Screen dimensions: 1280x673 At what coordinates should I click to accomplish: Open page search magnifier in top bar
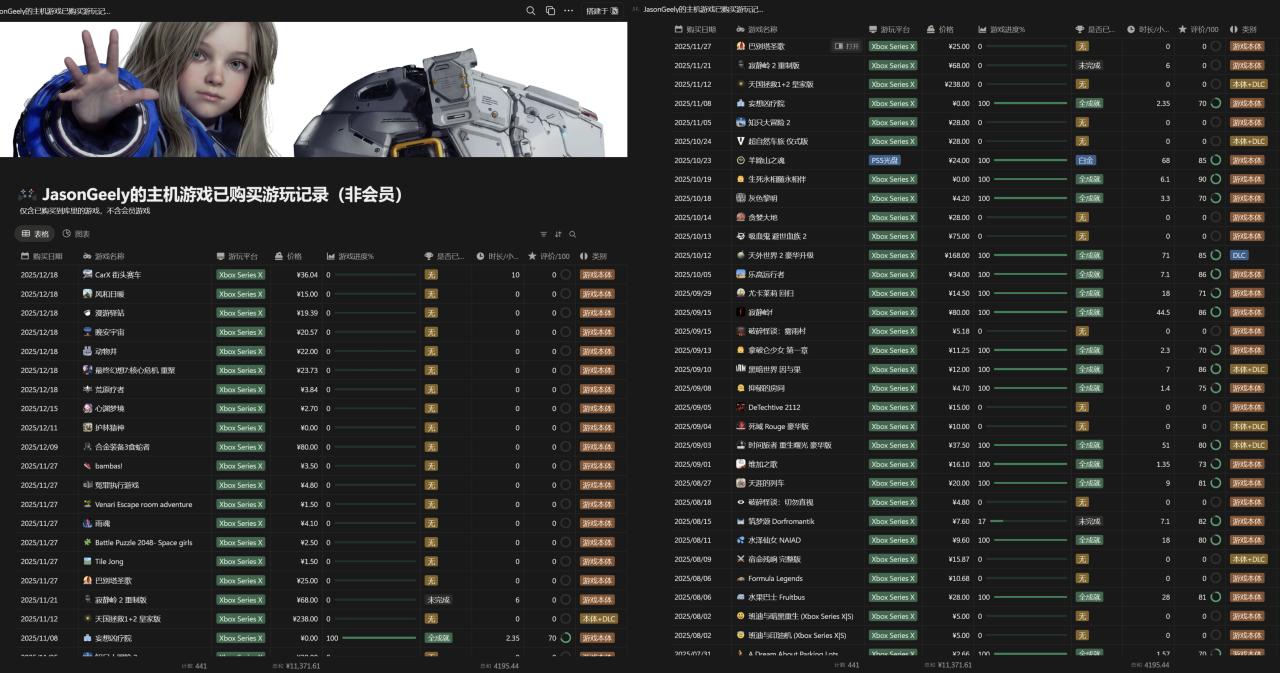pos(531,10)
